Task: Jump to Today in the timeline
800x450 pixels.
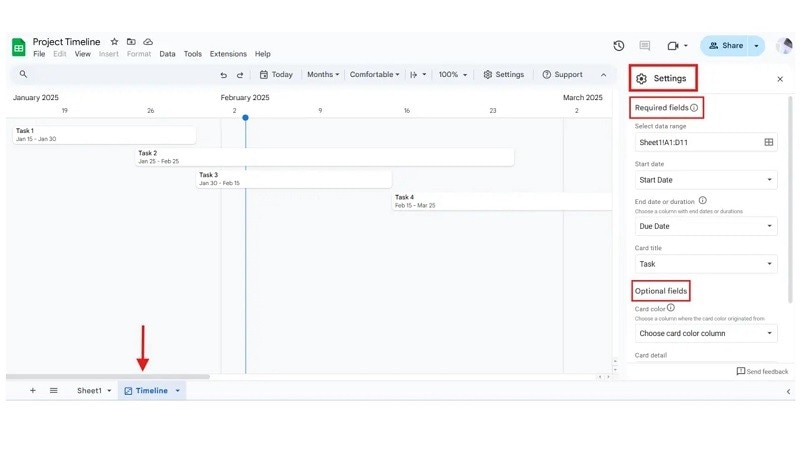Action: coord(276,74)
